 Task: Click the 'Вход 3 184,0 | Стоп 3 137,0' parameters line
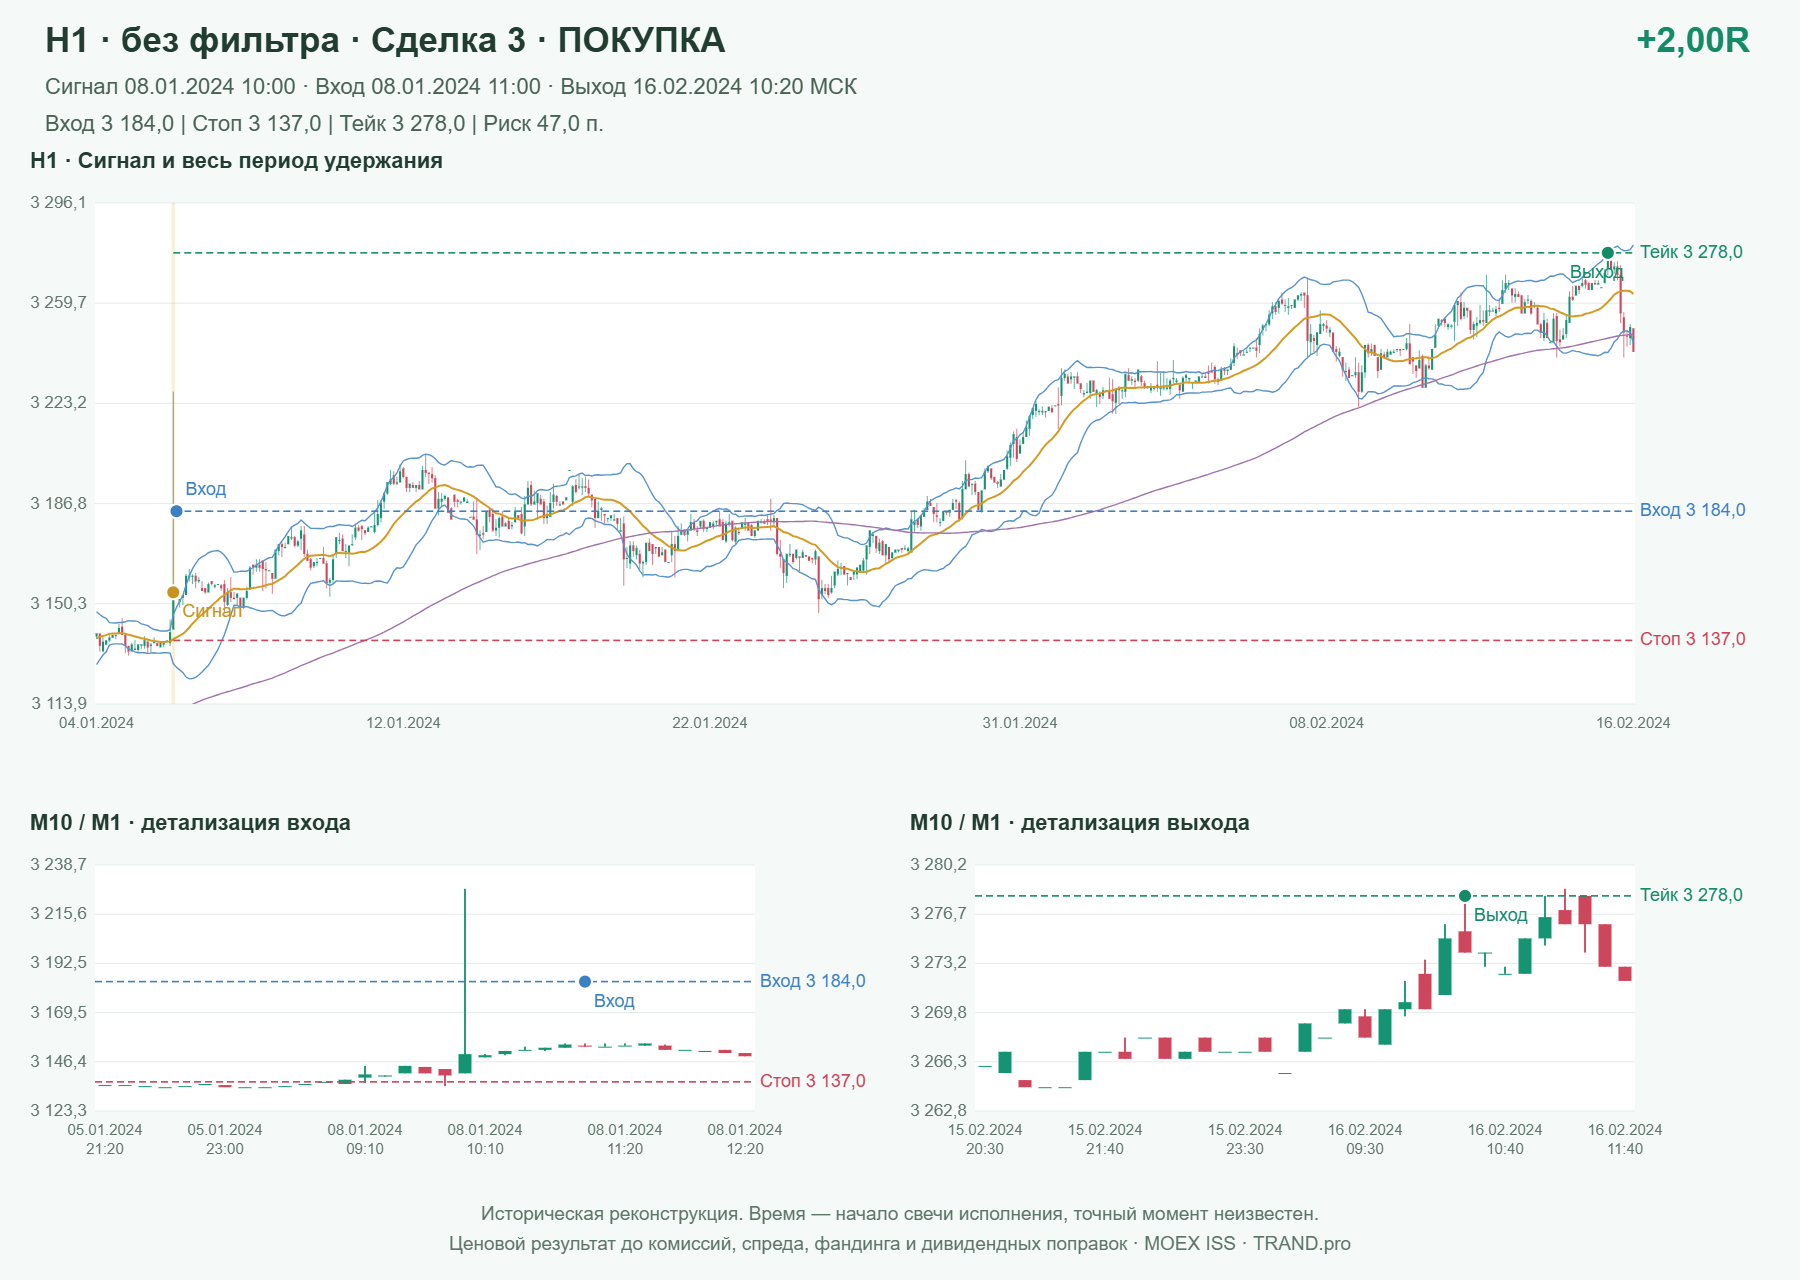tap(324, 124)
